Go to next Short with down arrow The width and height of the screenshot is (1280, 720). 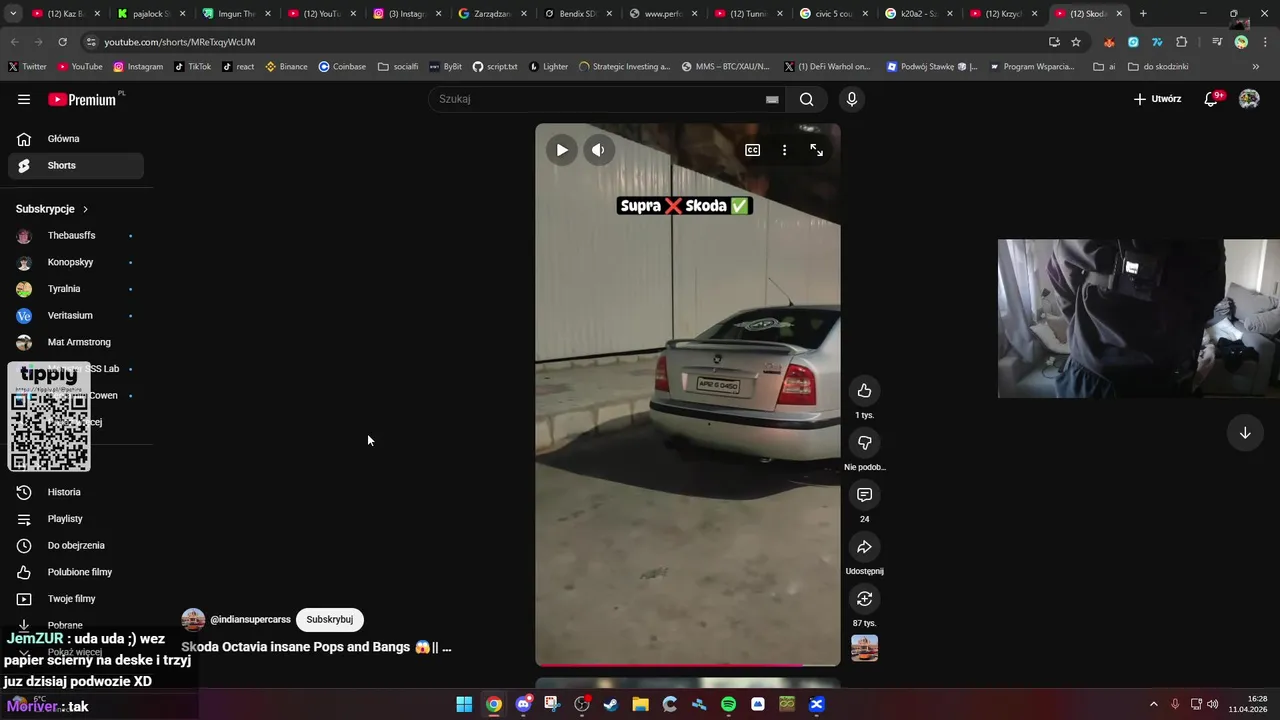point(1245,433)
